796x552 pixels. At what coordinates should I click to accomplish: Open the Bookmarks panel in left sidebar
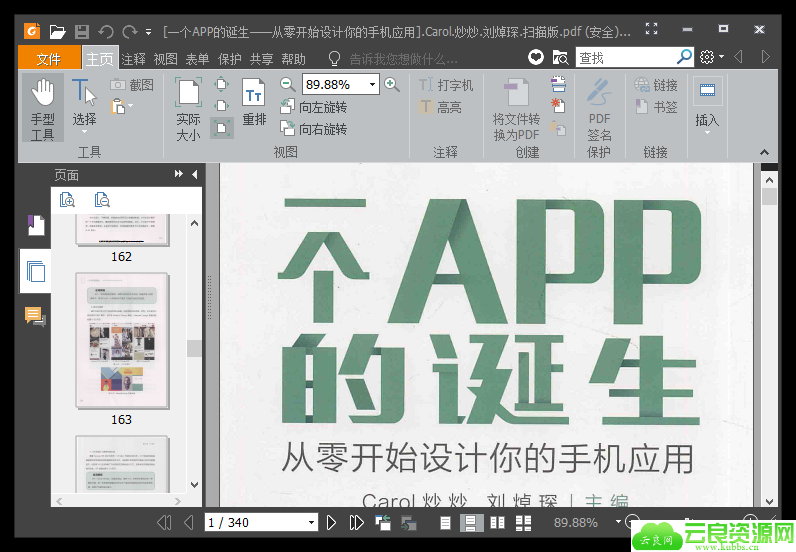(x=36, y=225)
